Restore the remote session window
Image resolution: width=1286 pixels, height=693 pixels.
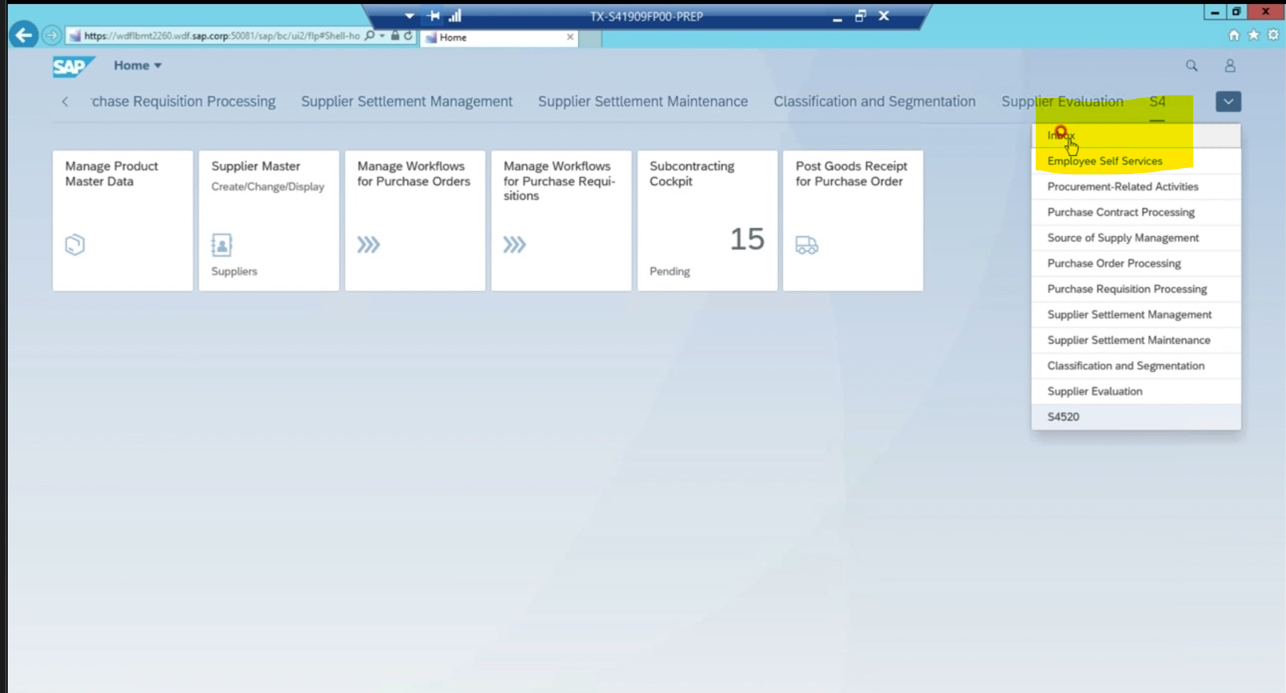[x=860, y=16]
